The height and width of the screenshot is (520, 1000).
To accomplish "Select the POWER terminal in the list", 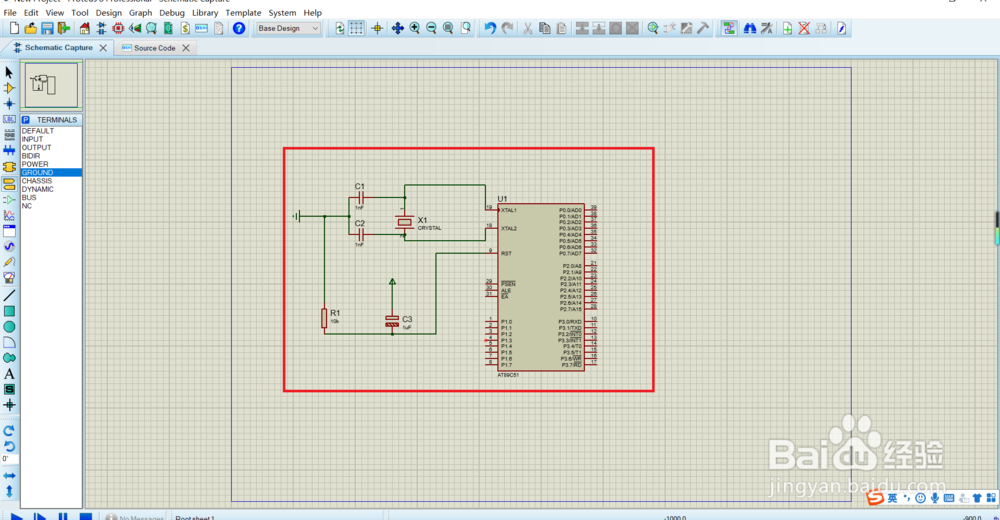I will point(51,164).
